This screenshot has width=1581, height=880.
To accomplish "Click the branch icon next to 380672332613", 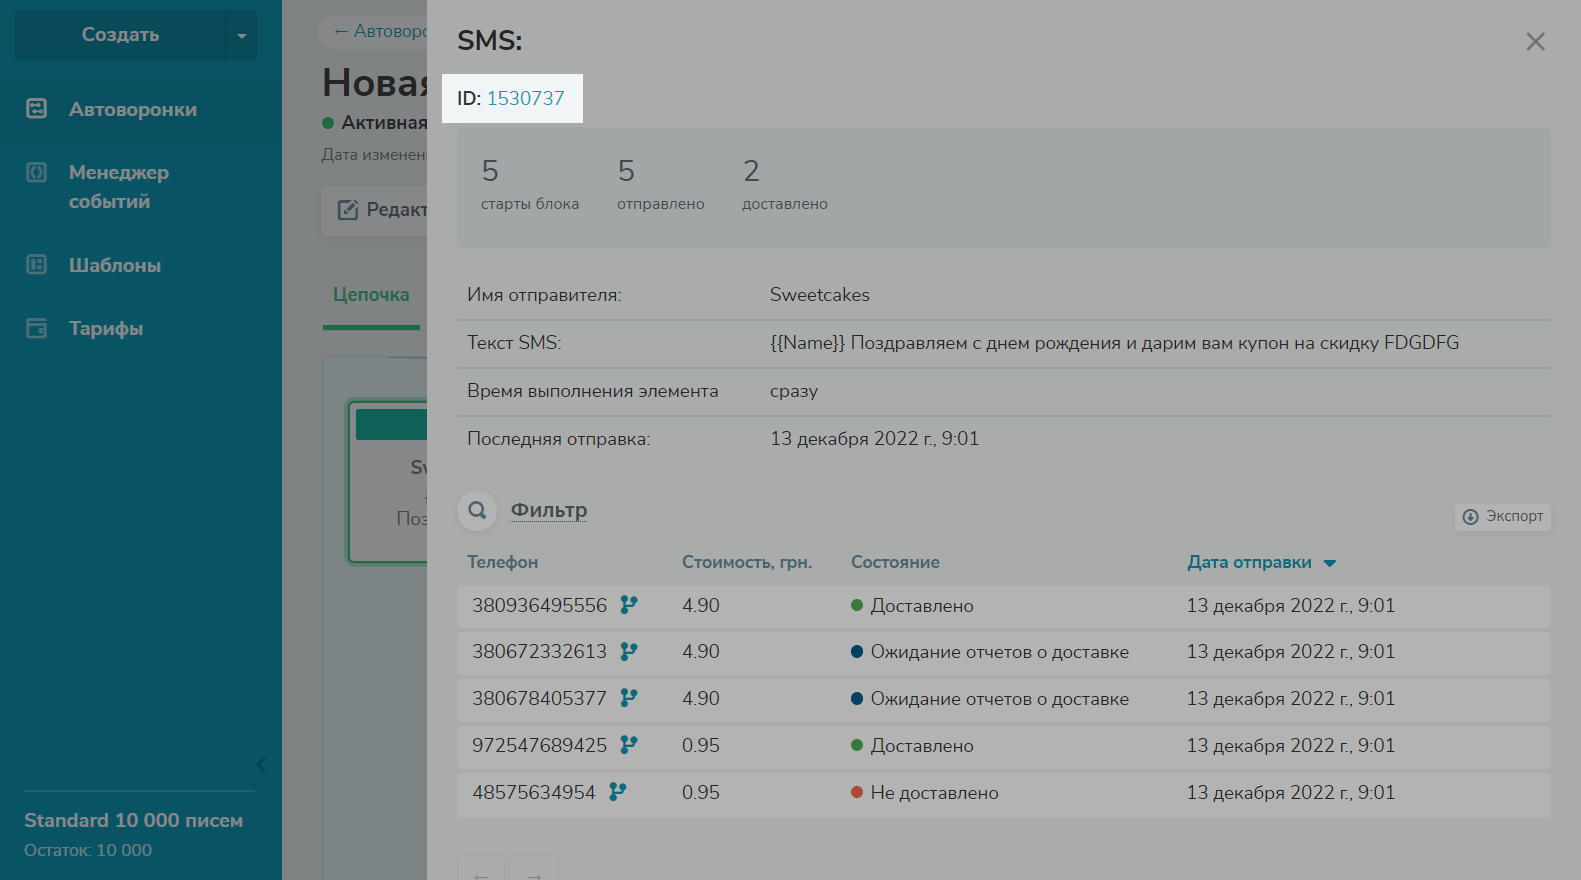I will [628, 652].
